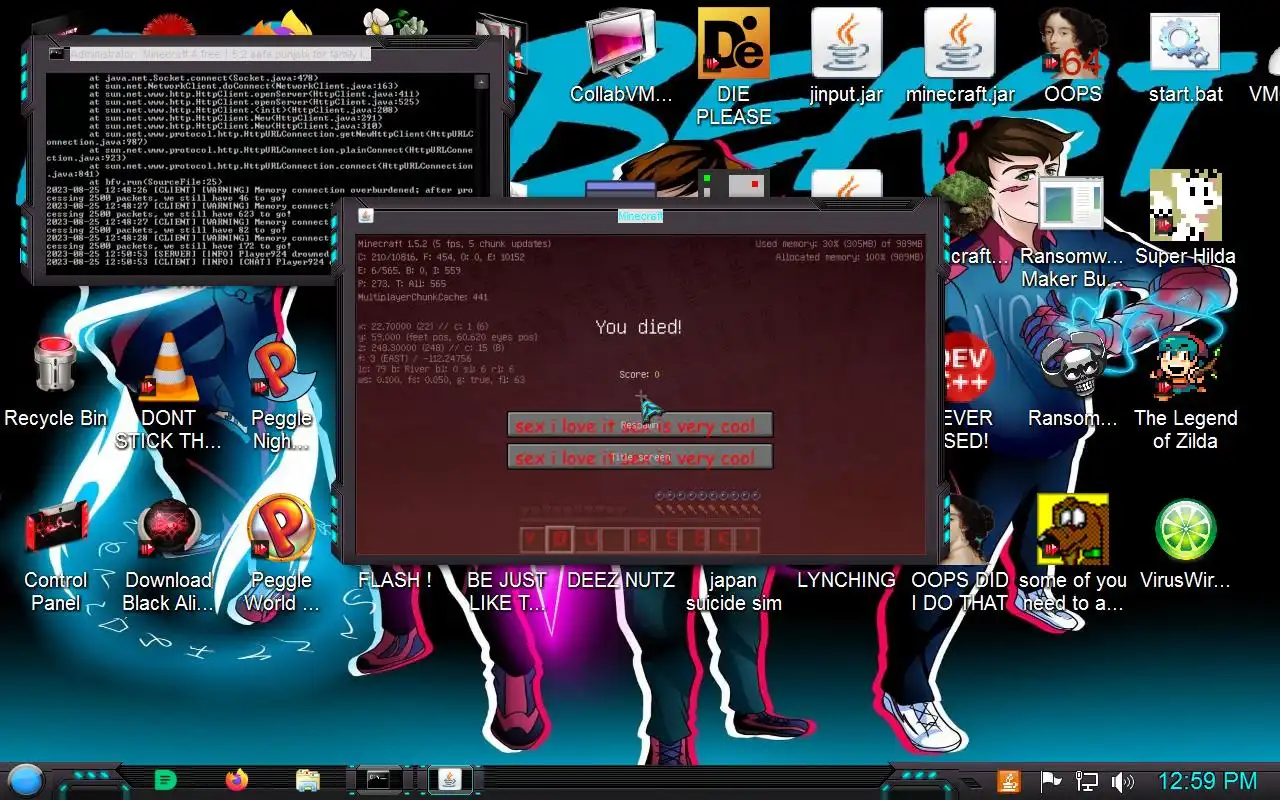Viewport: 1280px width, 800px height.
Task: Select the VirusWir... lime icon
Action: tap(1185, 543)
